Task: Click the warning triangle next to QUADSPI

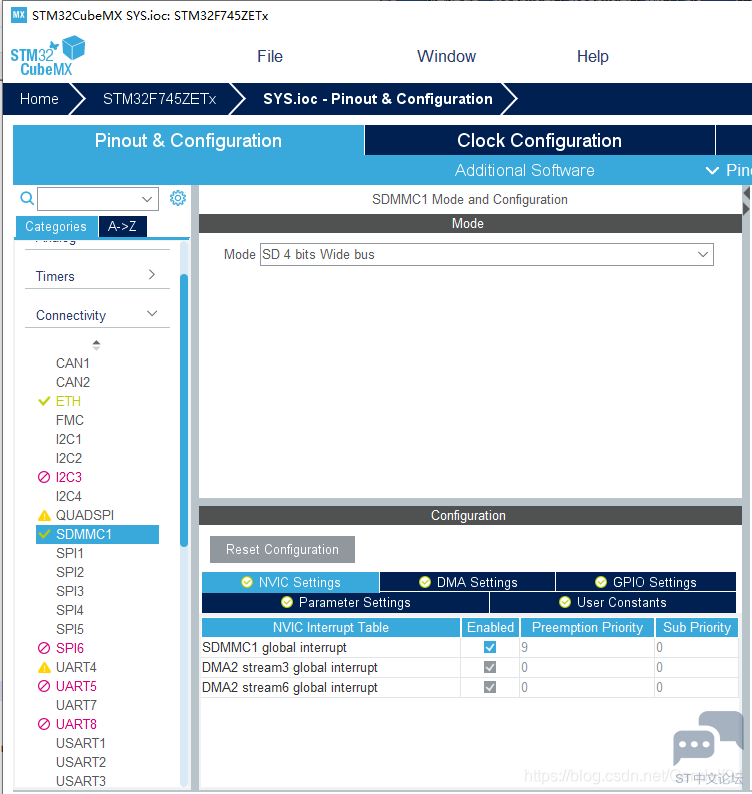Action: click(44, 515)
